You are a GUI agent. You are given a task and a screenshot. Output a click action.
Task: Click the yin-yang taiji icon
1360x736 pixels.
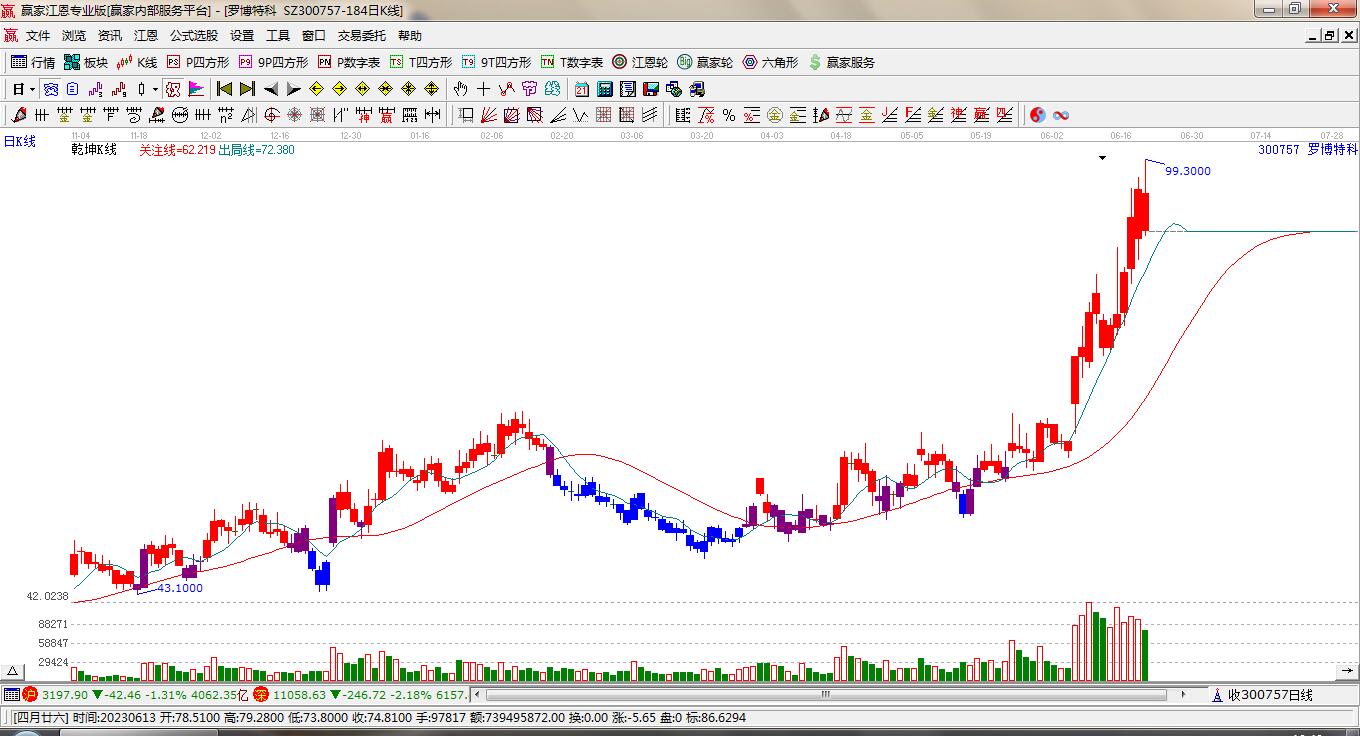click(1037, 115)
